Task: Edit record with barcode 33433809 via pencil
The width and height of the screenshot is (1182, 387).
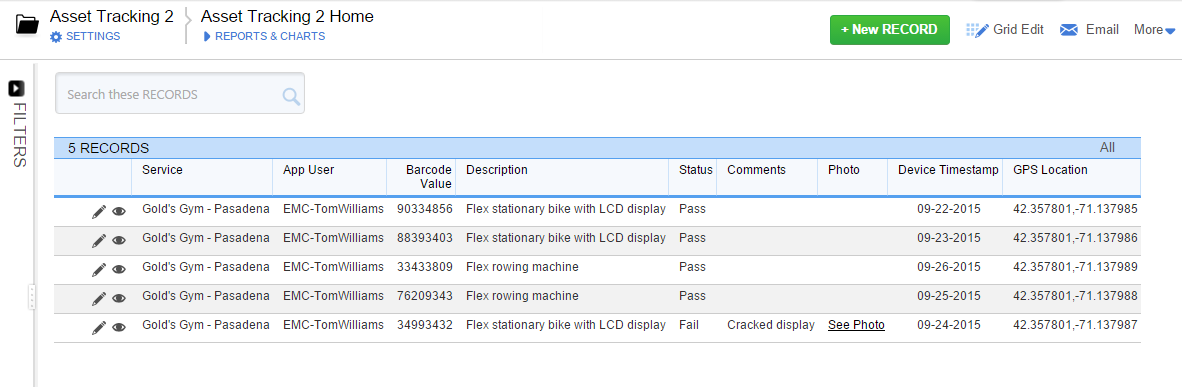Action: coord(99,269)
